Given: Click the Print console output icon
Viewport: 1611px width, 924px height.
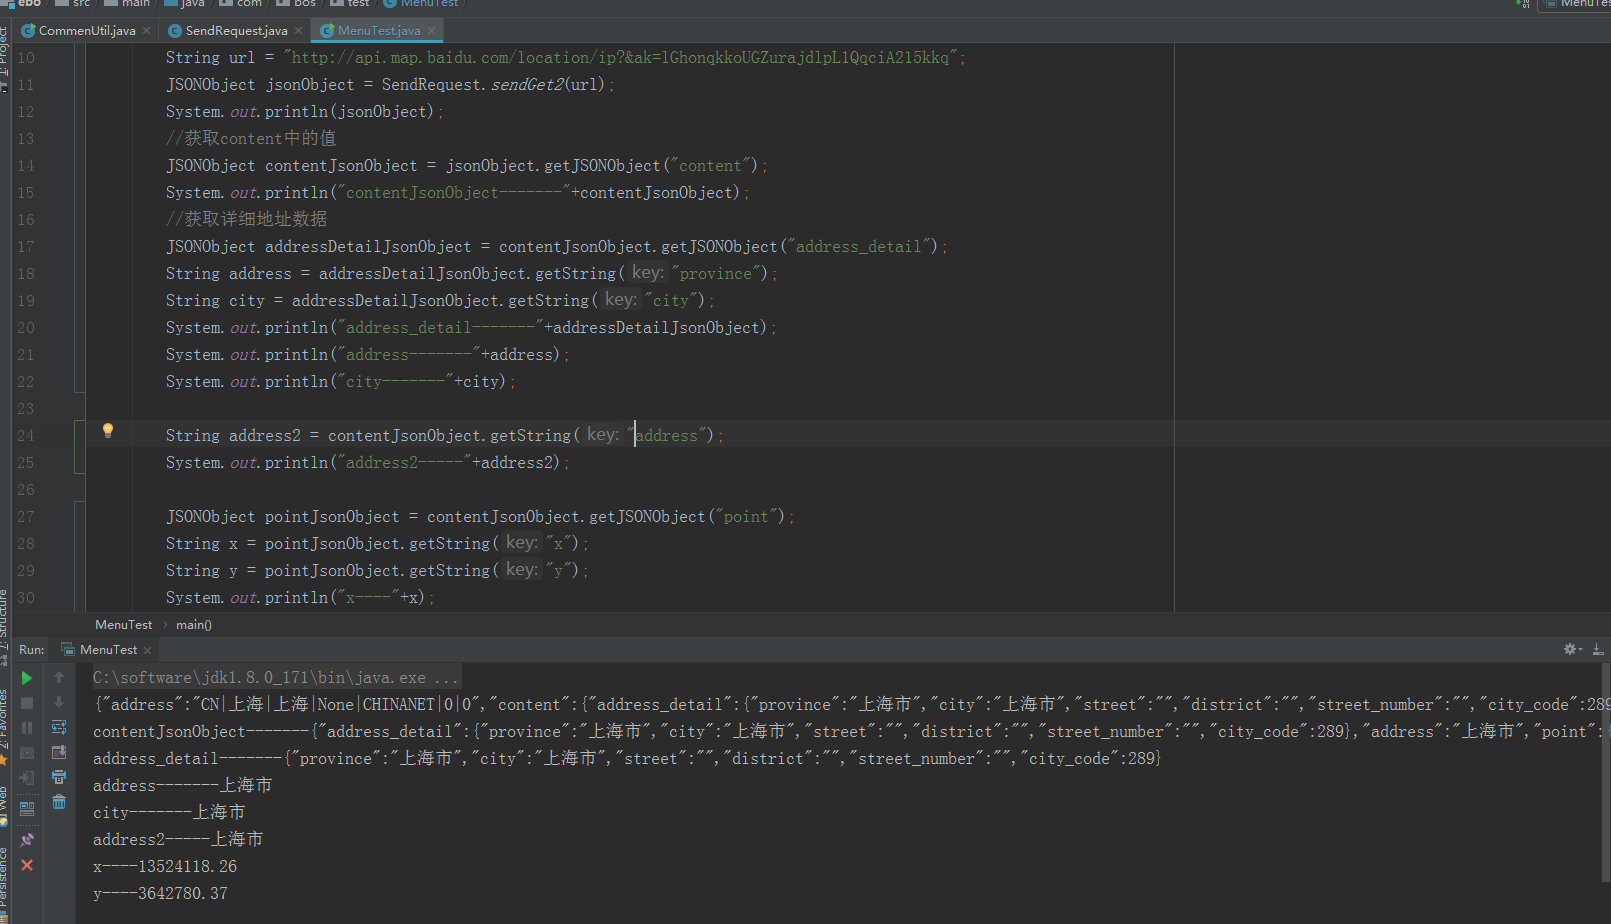Looking at the screenshot, I should point(59,778).
